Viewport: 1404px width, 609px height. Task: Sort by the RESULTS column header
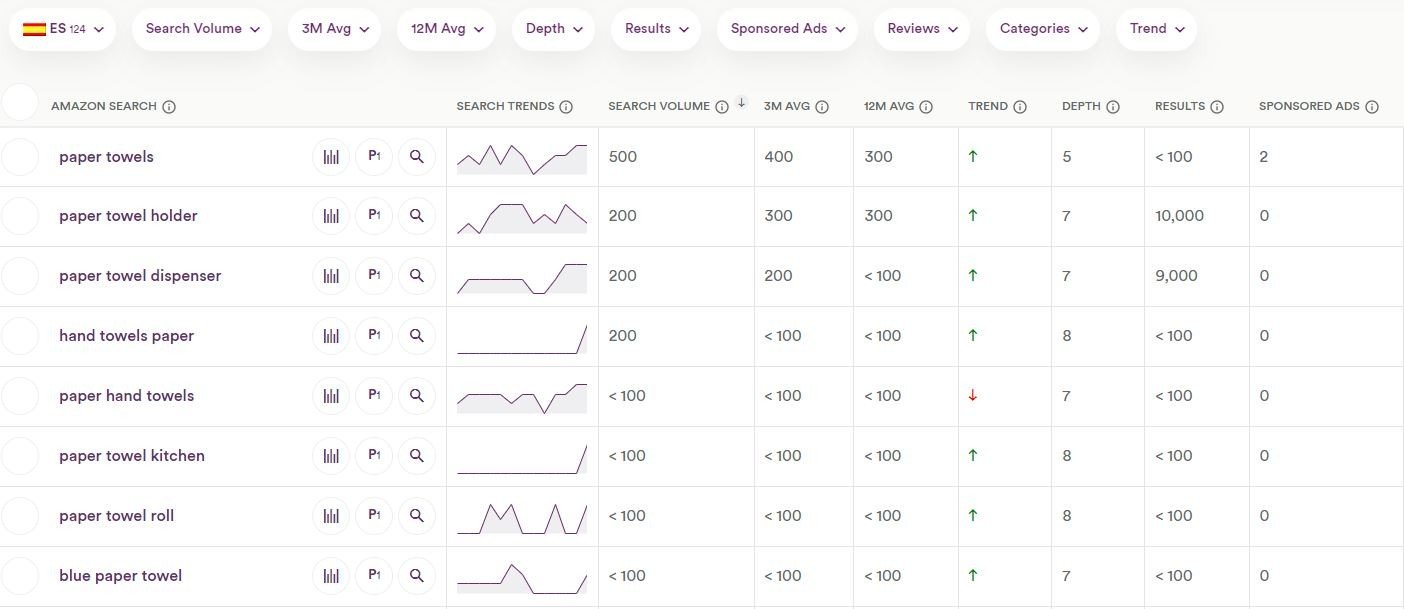[1180, 106]
